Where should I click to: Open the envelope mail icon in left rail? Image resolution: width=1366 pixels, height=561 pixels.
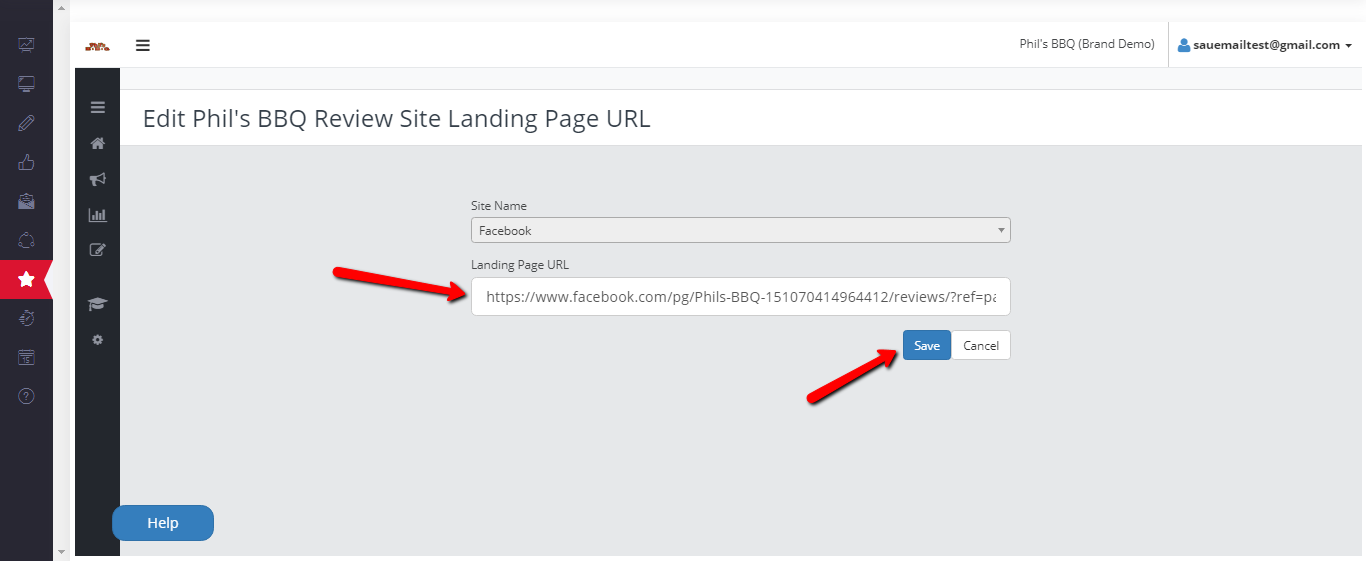tap(26, 201)
